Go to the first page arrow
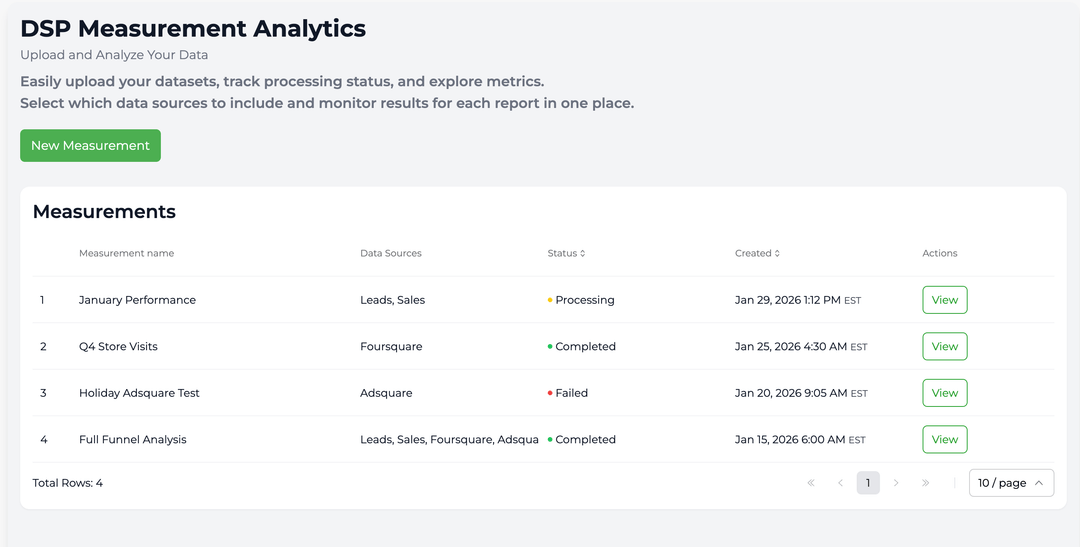 811,483
